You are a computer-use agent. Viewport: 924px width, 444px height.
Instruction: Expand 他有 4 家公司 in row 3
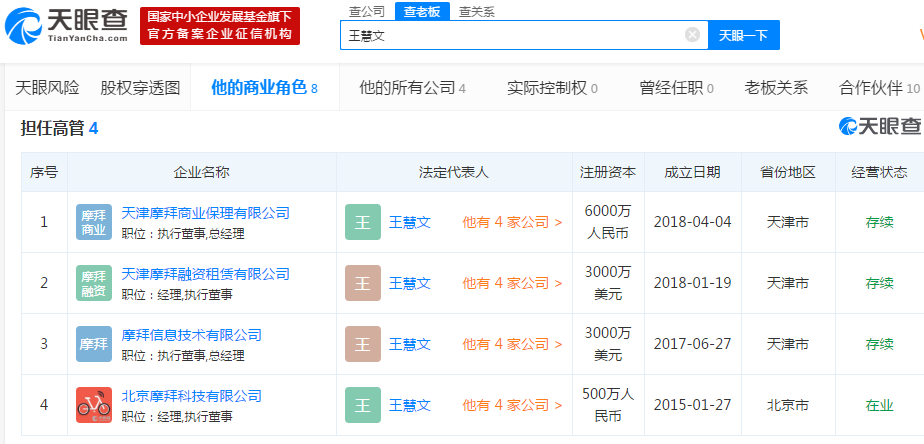(x=512, y=344)
